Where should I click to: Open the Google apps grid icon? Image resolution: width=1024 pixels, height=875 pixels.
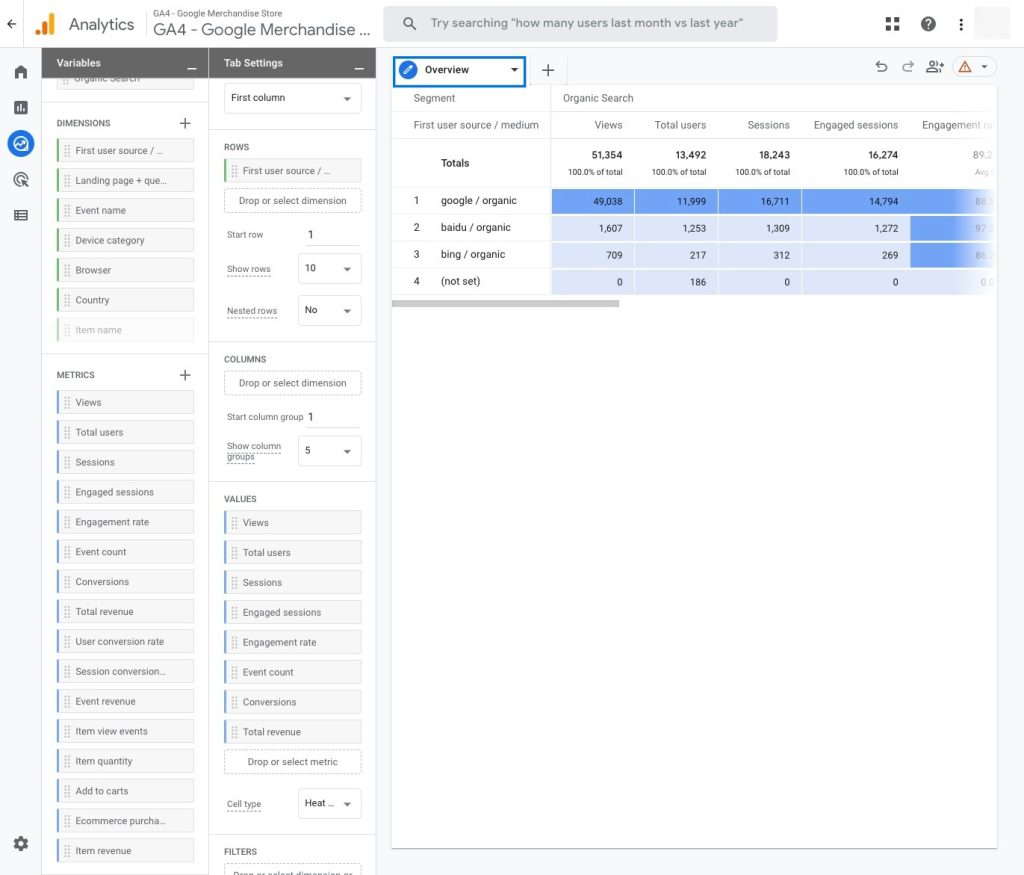coord(893,24)
